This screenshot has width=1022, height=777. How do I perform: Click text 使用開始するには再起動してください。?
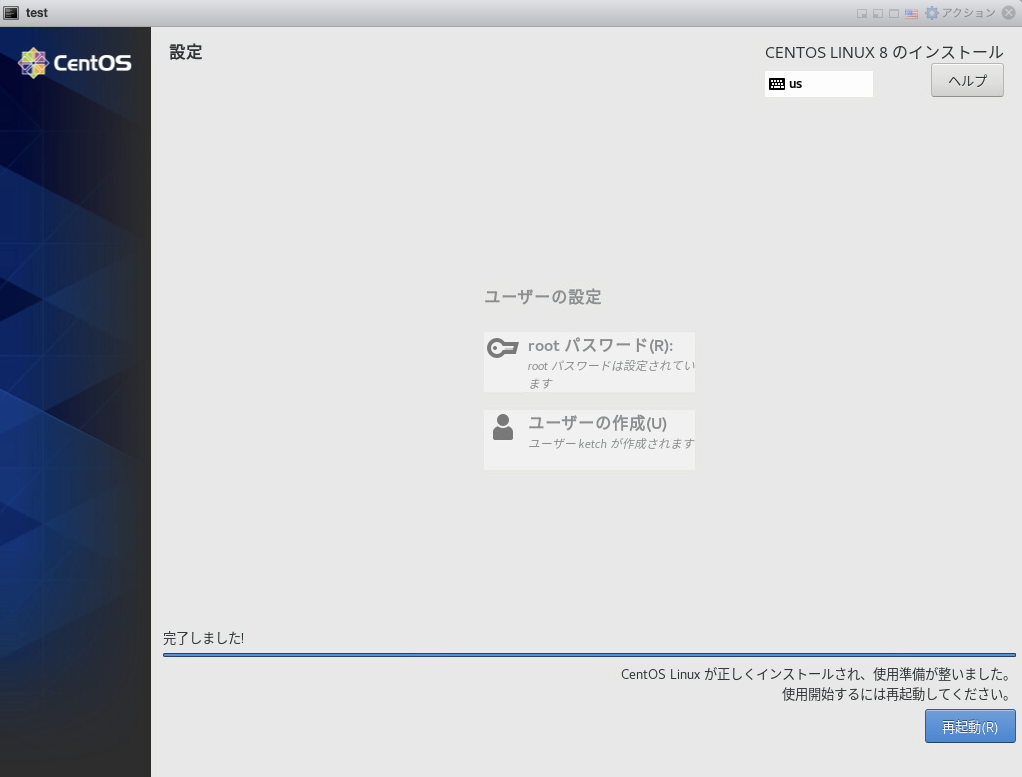897,694
